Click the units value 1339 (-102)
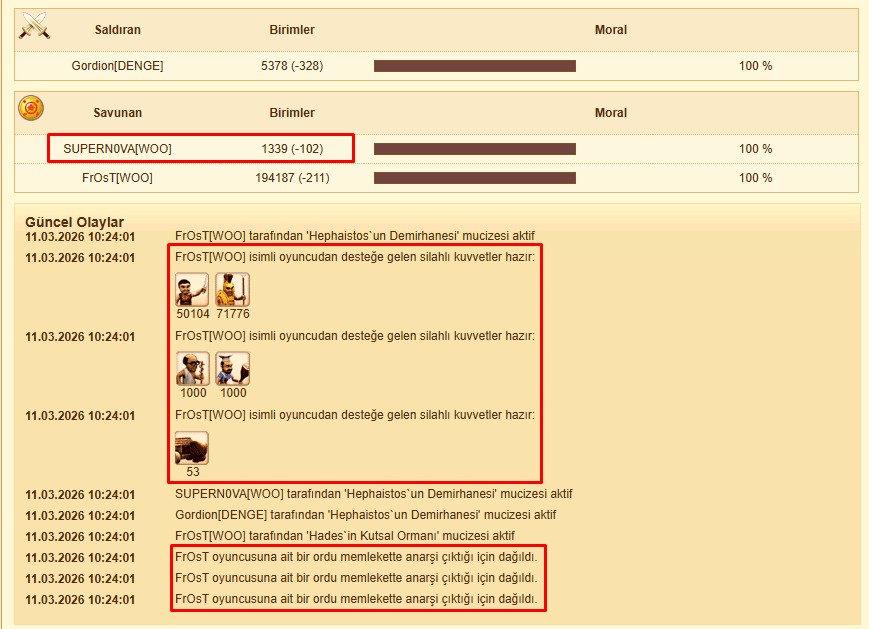 click(292, 149)
